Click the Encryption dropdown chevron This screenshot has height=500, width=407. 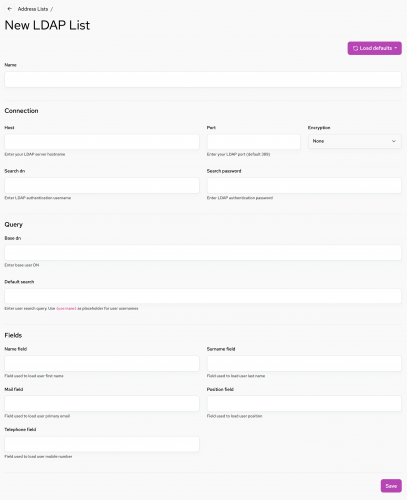394,141
